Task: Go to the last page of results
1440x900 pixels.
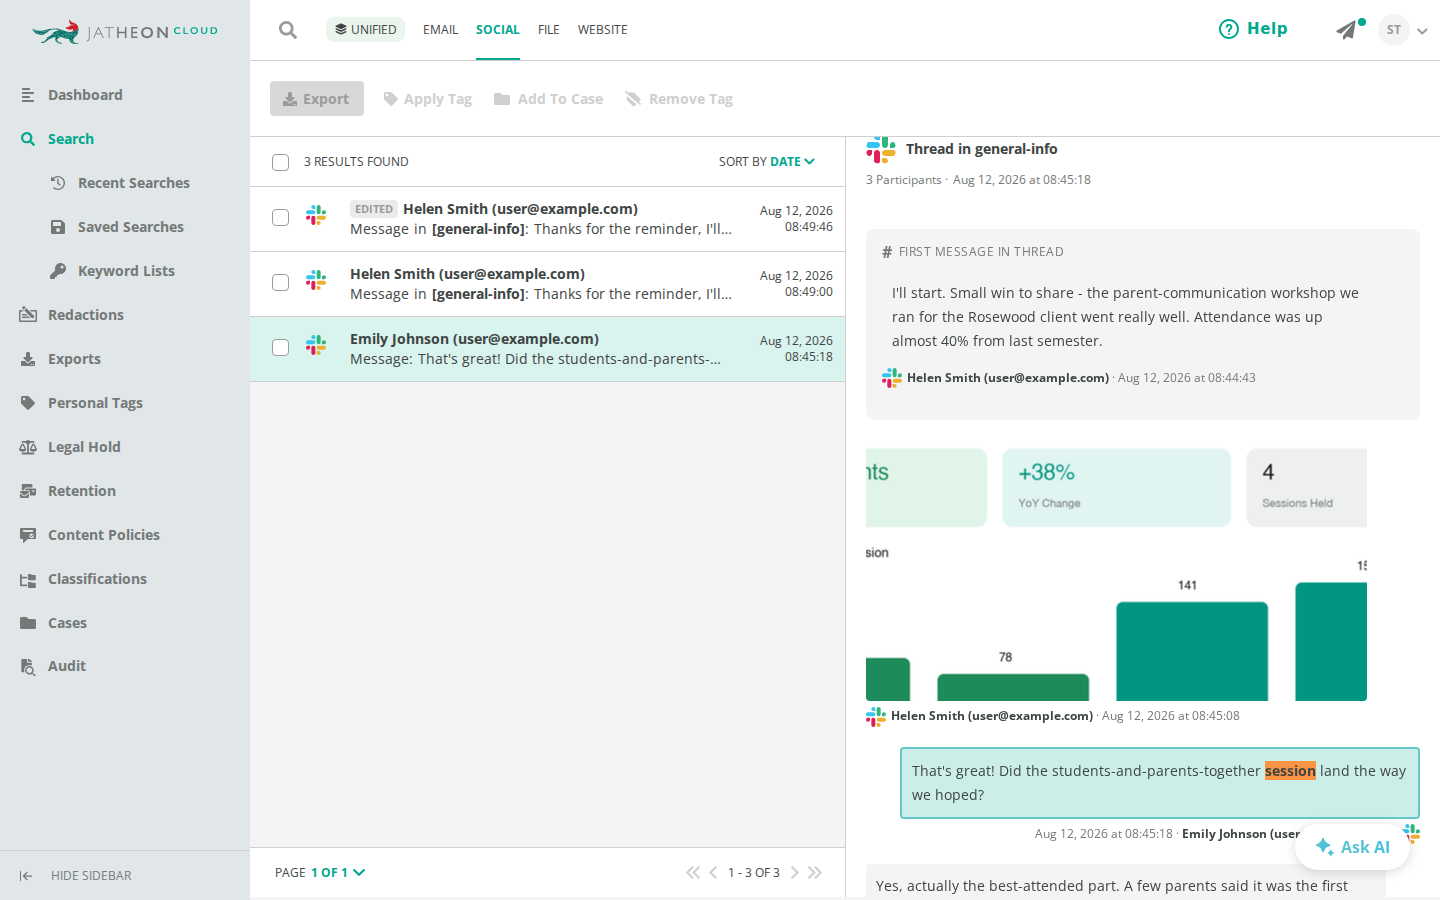Action: pyautogui.click(x=815, y=873)
